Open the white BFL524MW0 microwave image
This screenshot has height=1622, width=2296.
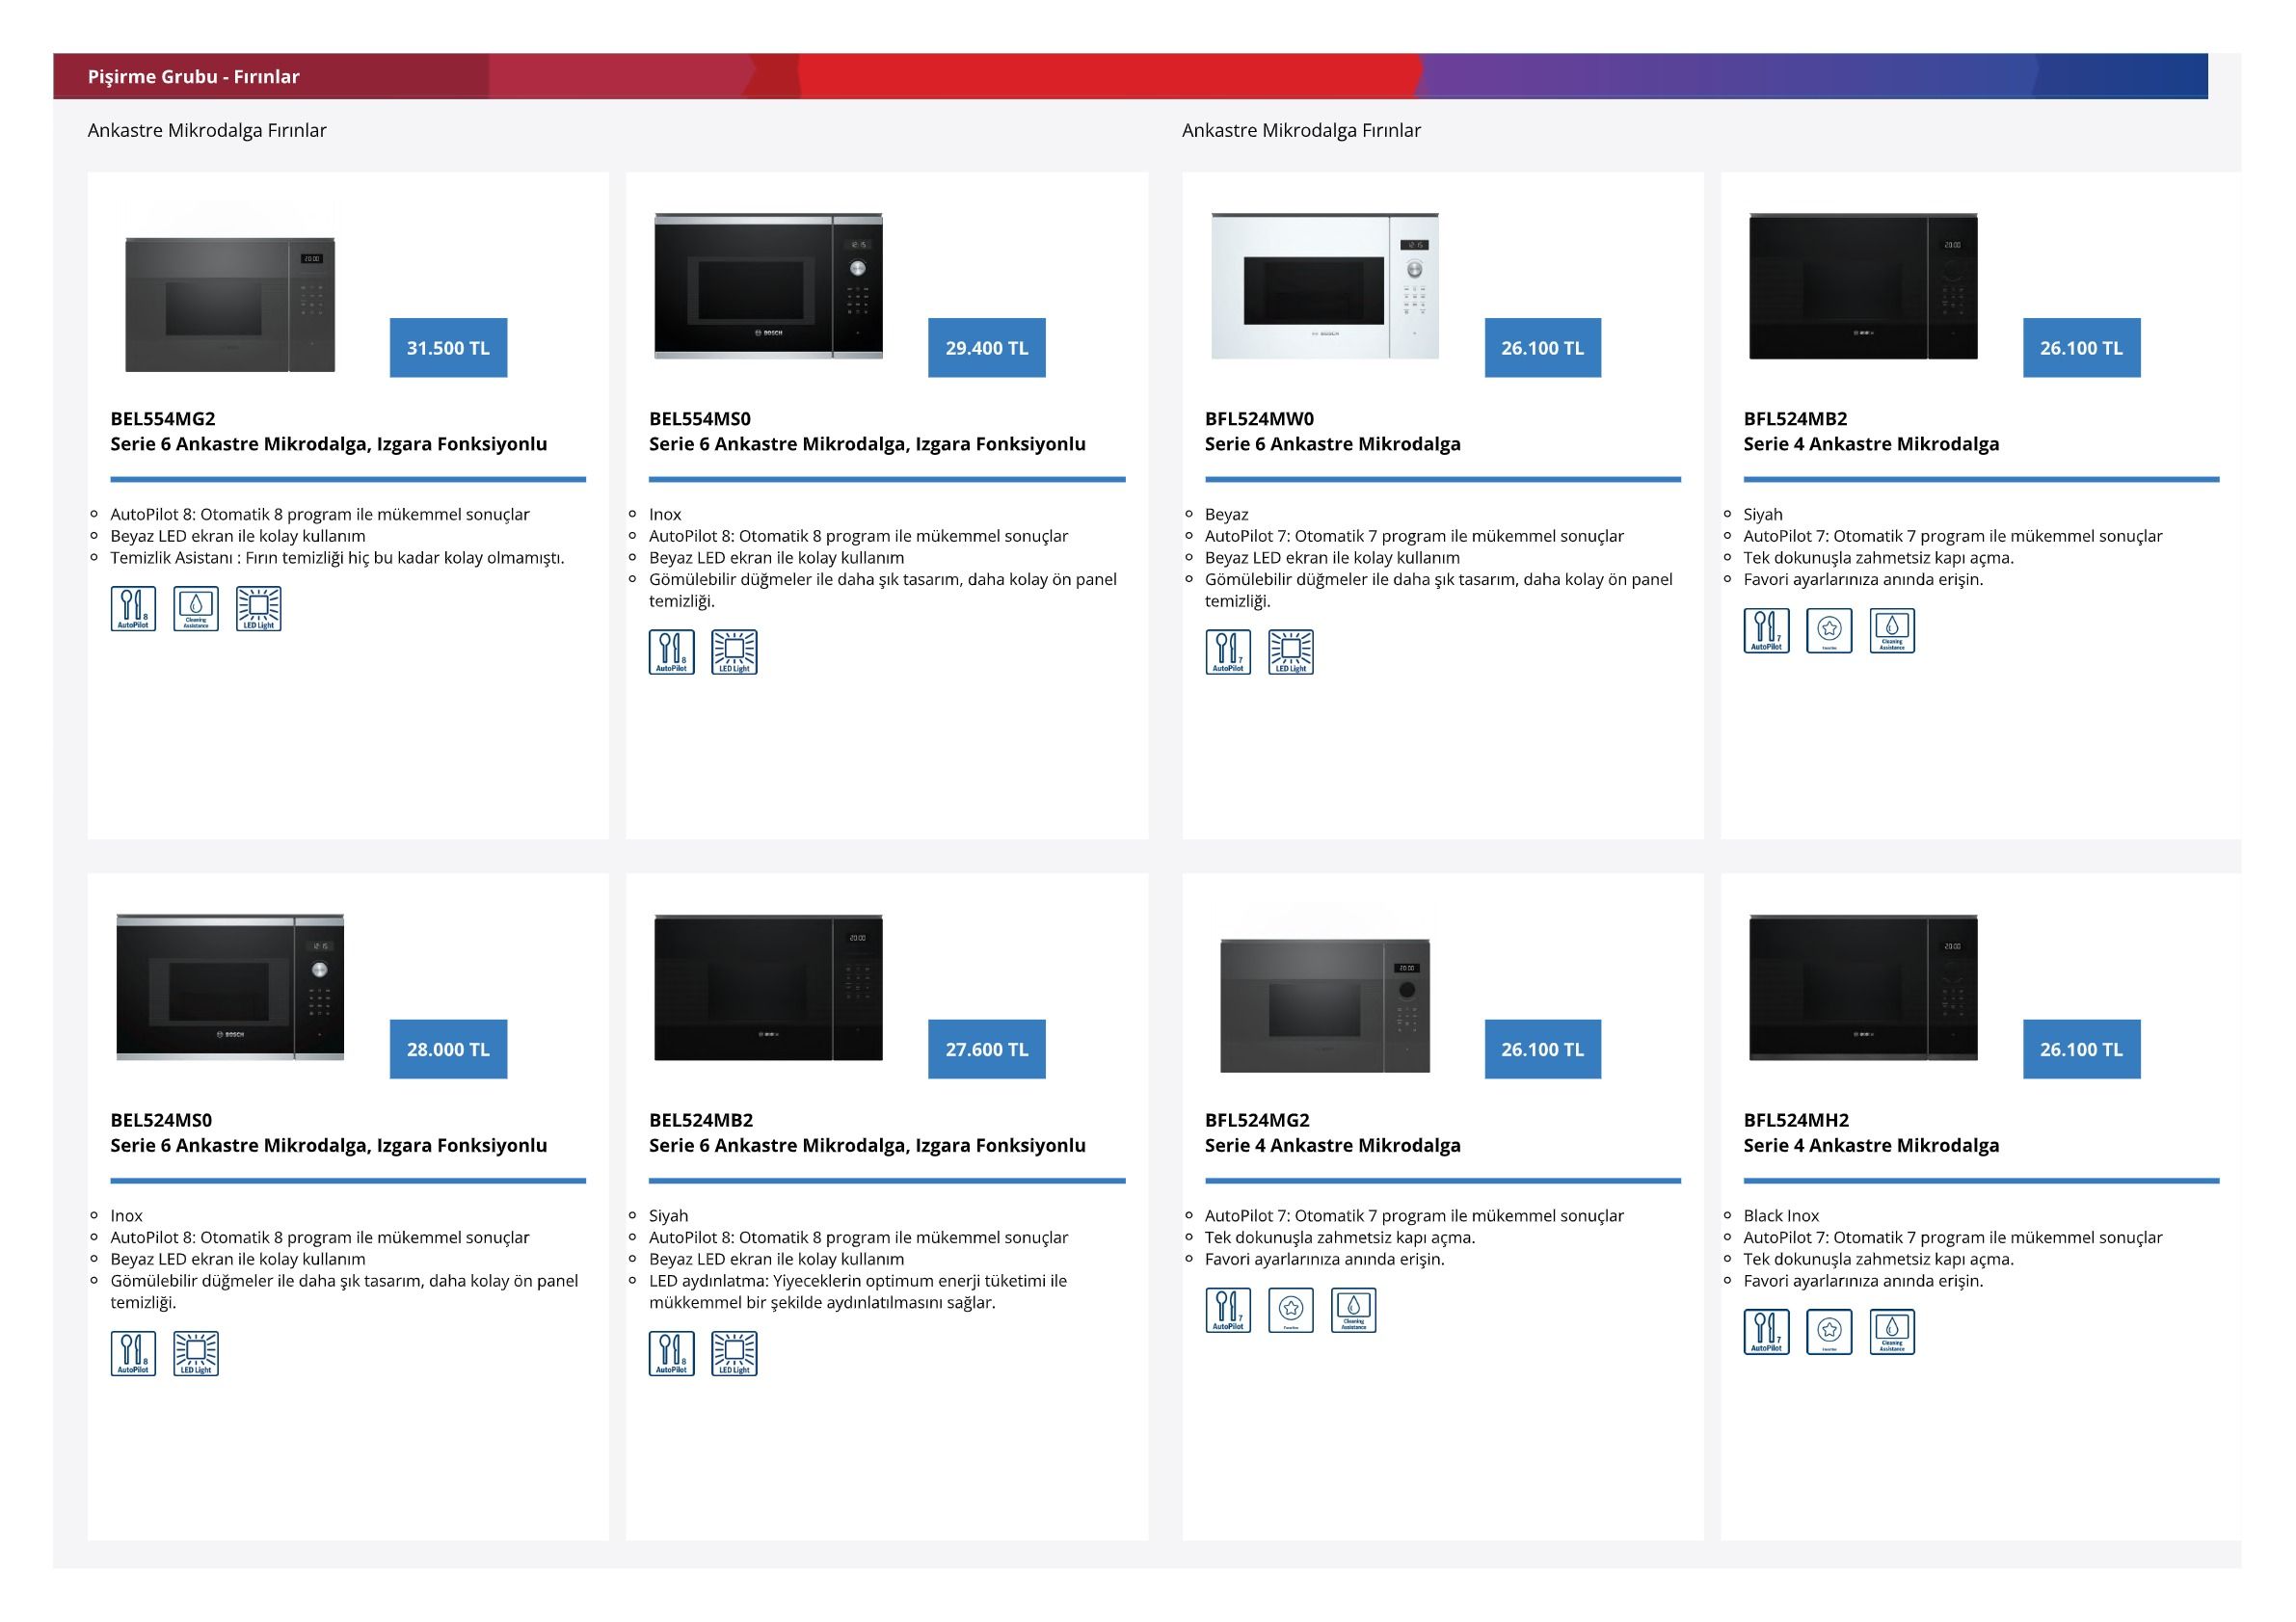coord(1325,286)
